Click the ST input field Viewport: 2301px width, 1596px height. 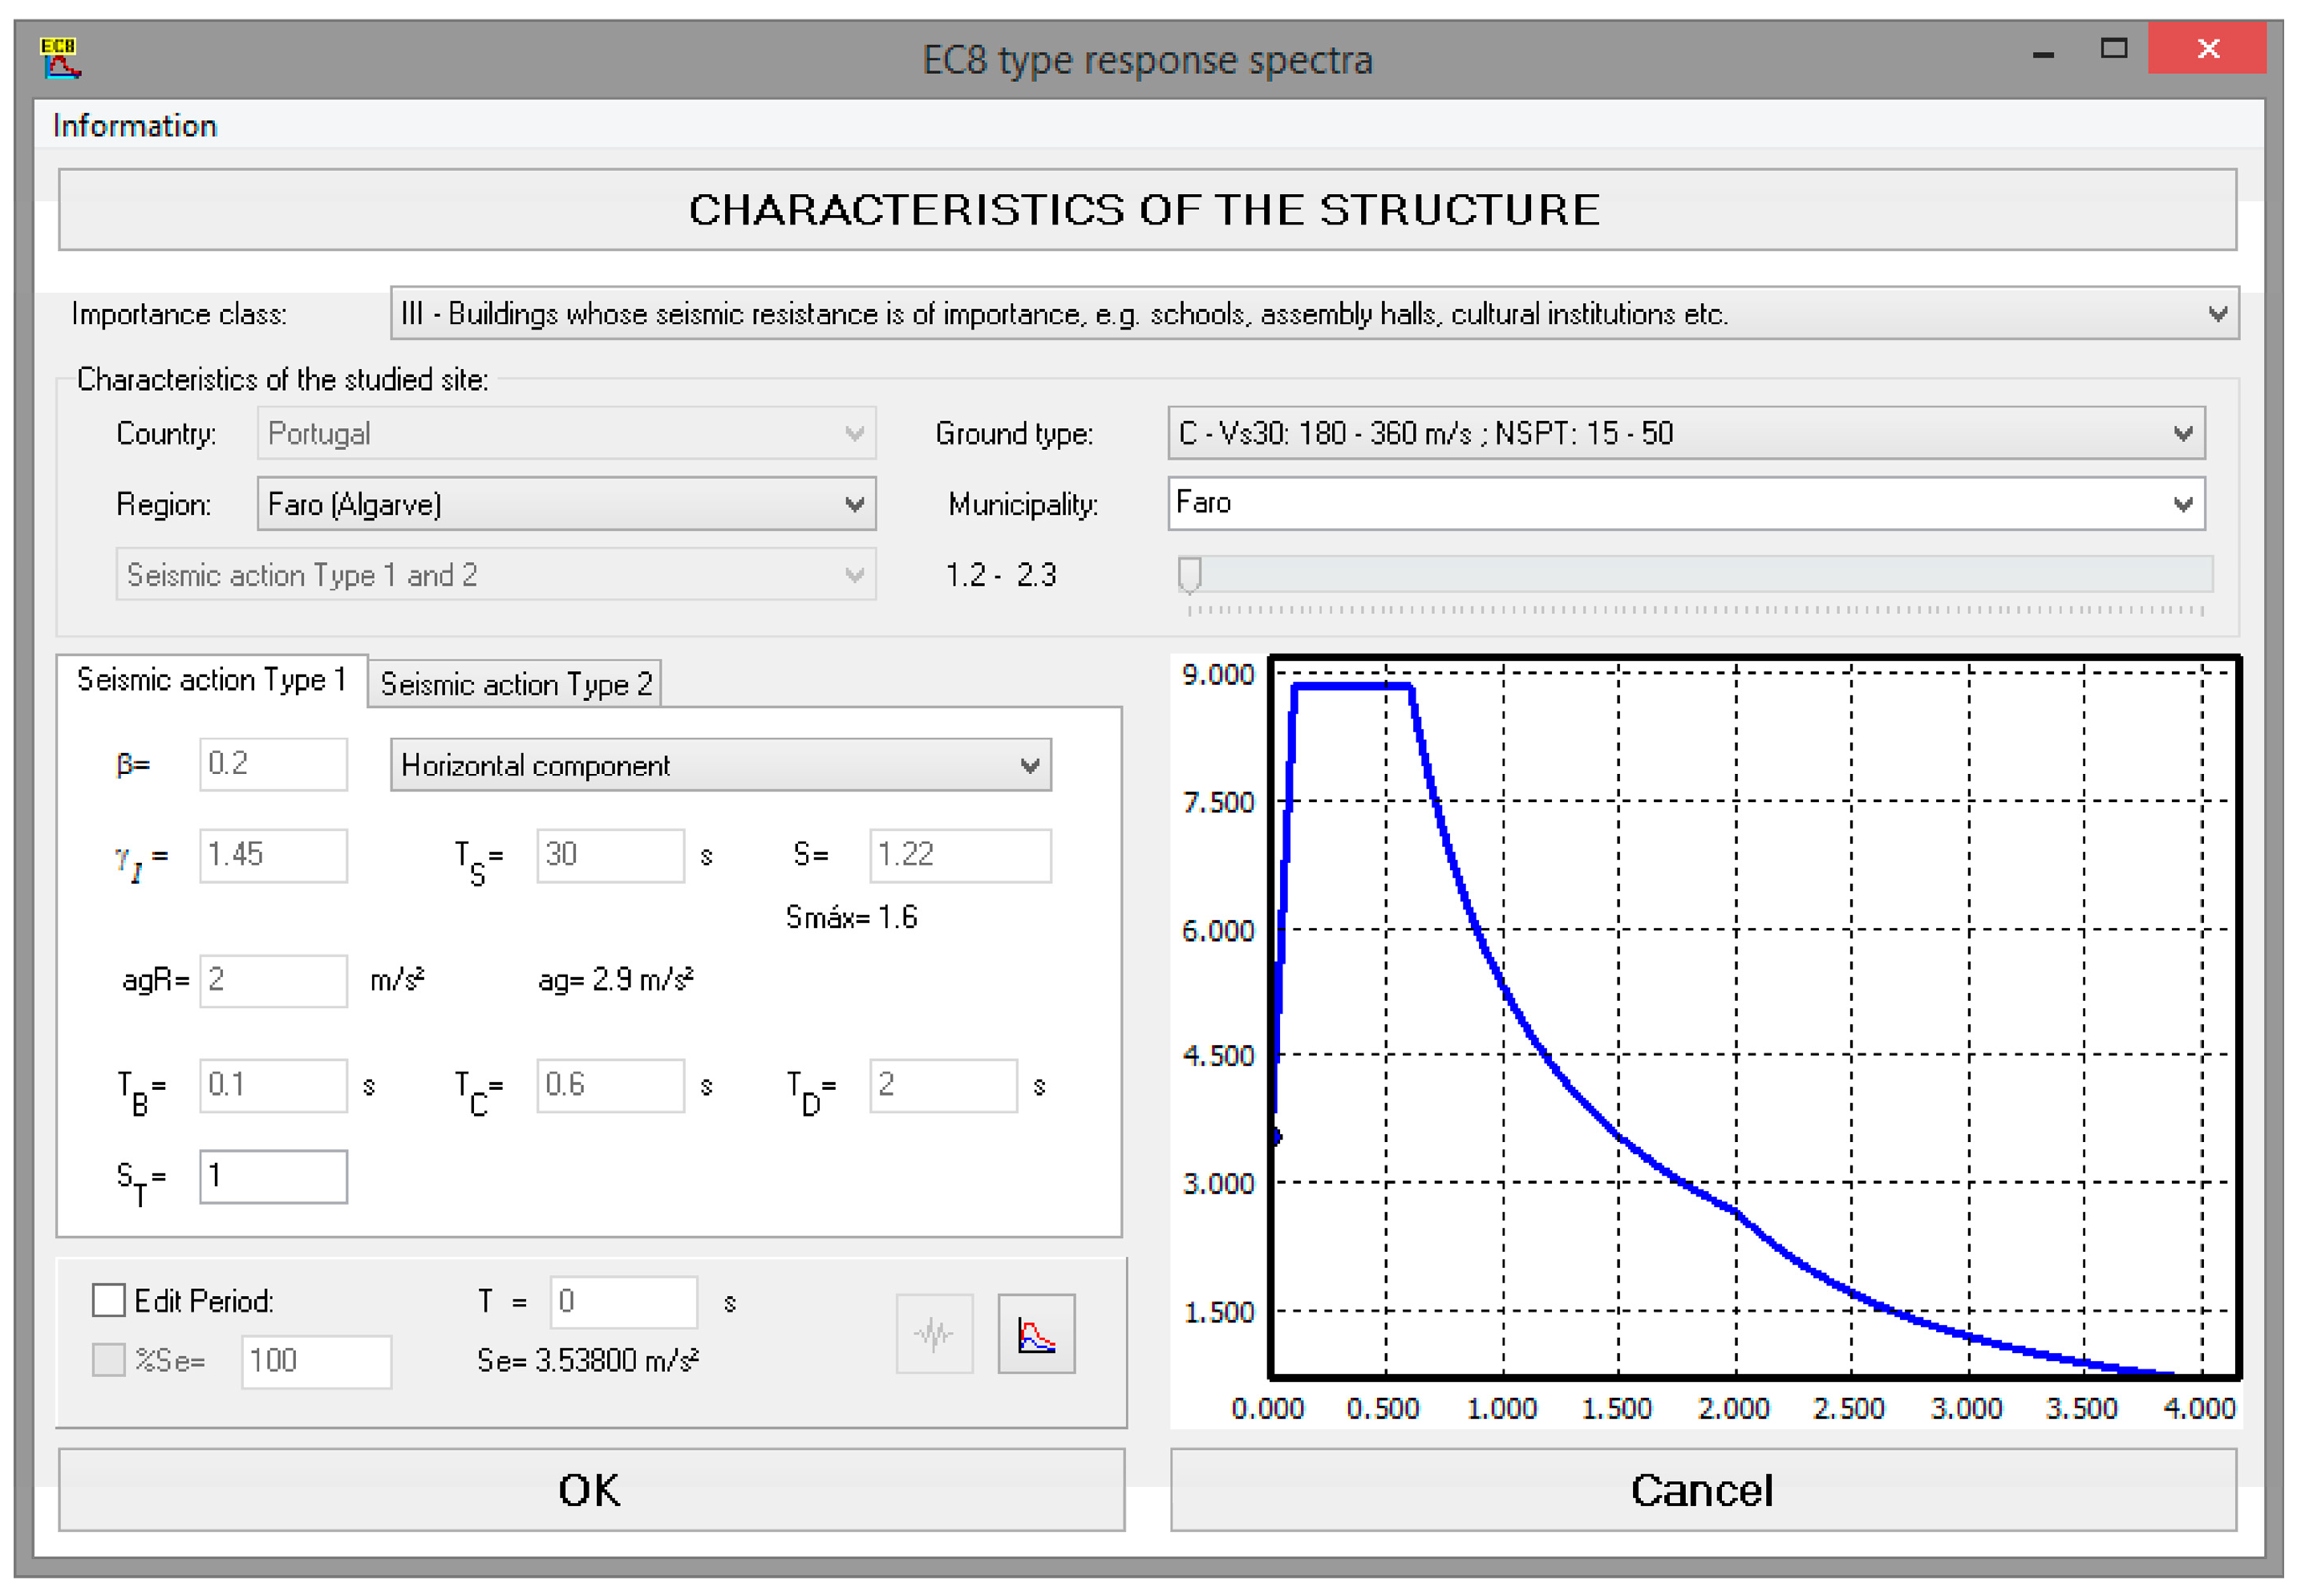[x=273, y=1177]
